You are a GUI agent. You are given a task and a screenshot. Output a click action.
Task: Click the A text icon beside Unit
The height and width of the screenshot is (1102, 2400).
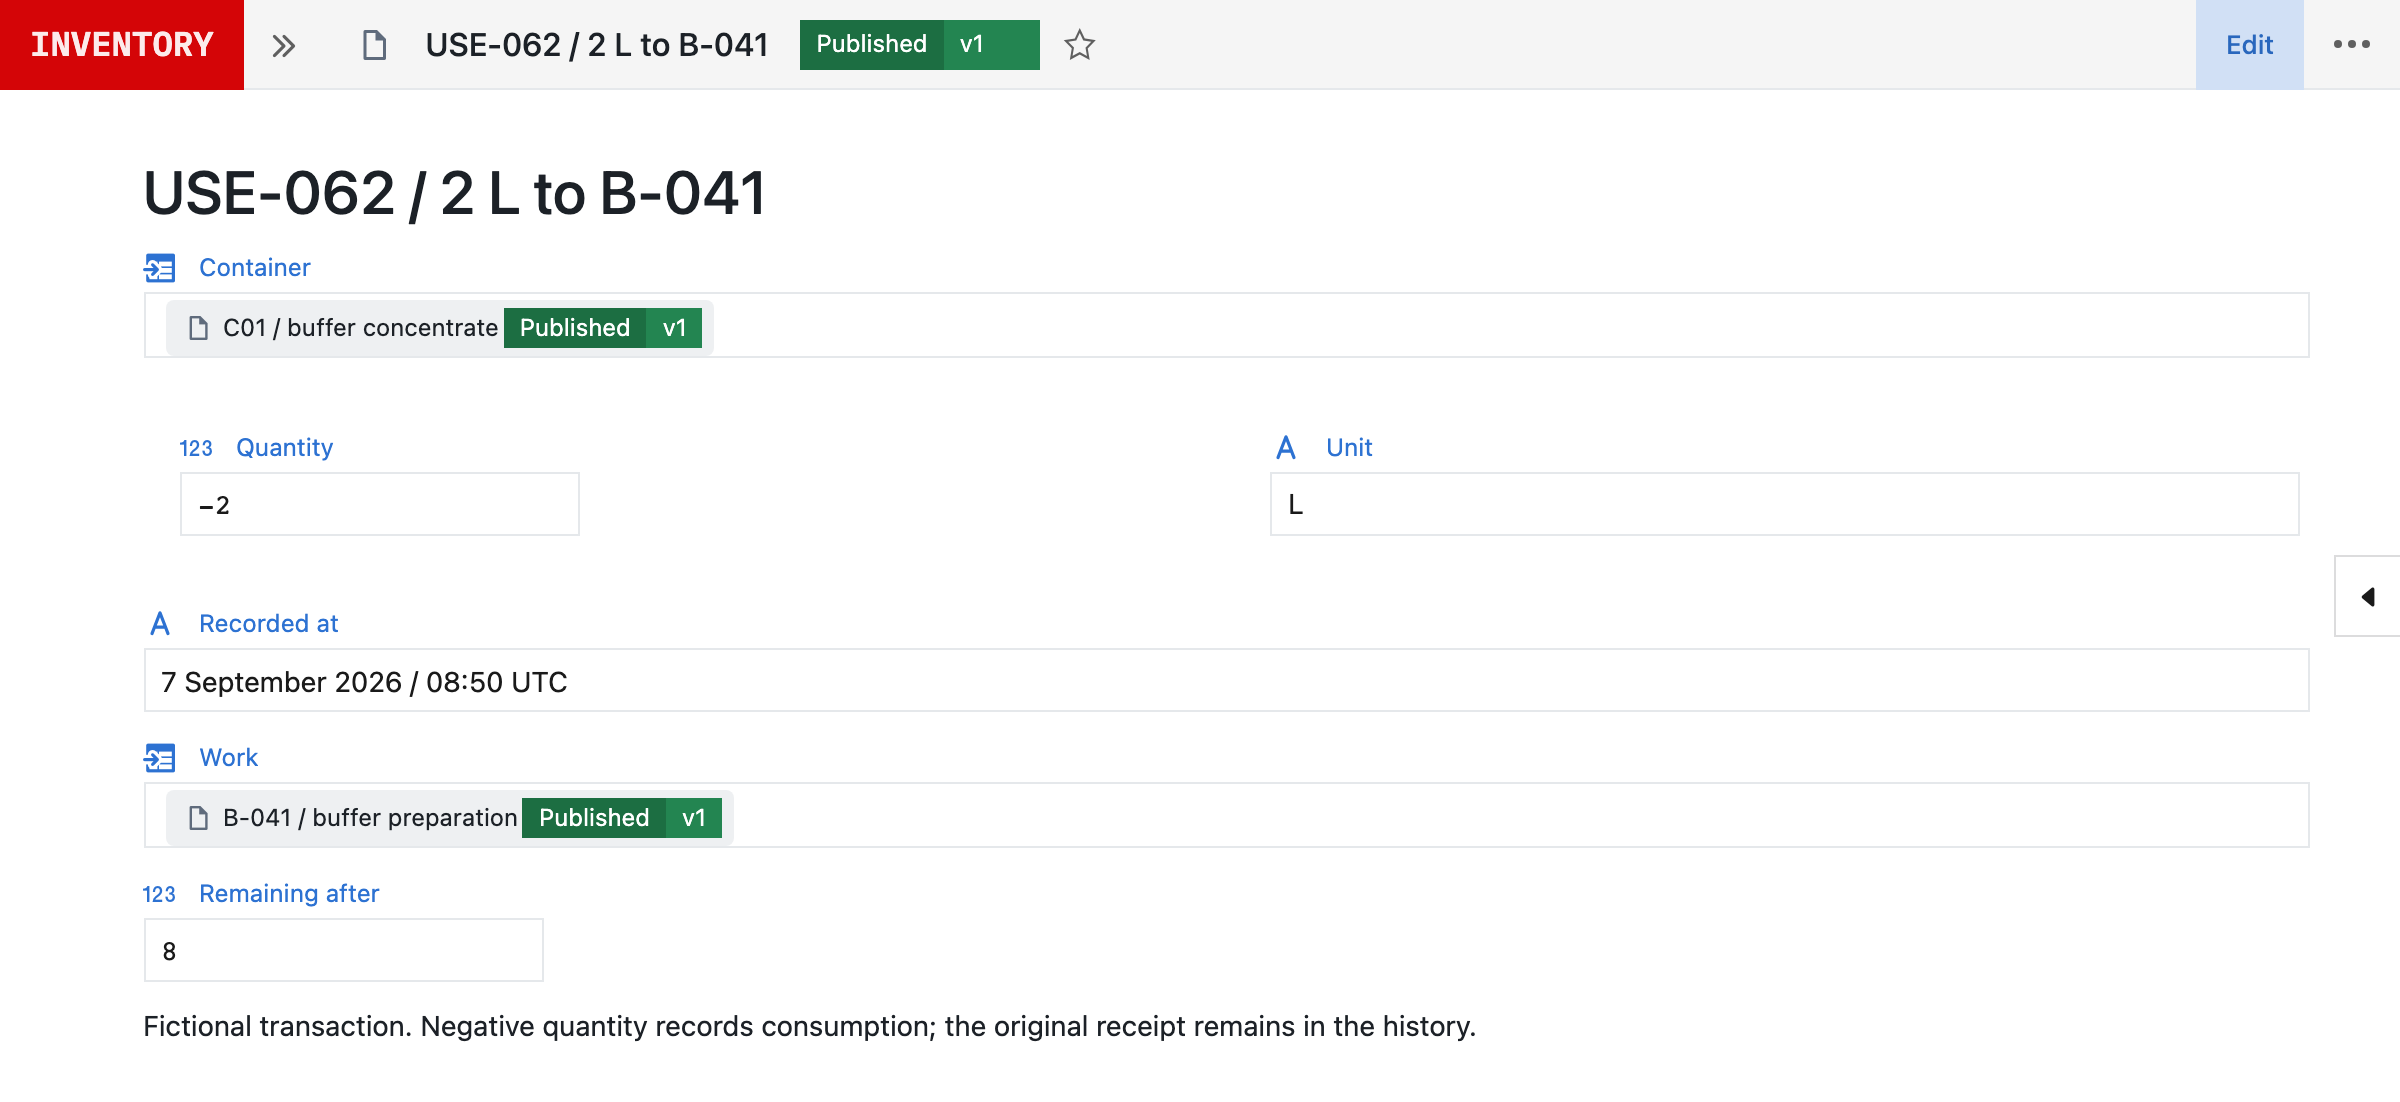coord(1286,447)
